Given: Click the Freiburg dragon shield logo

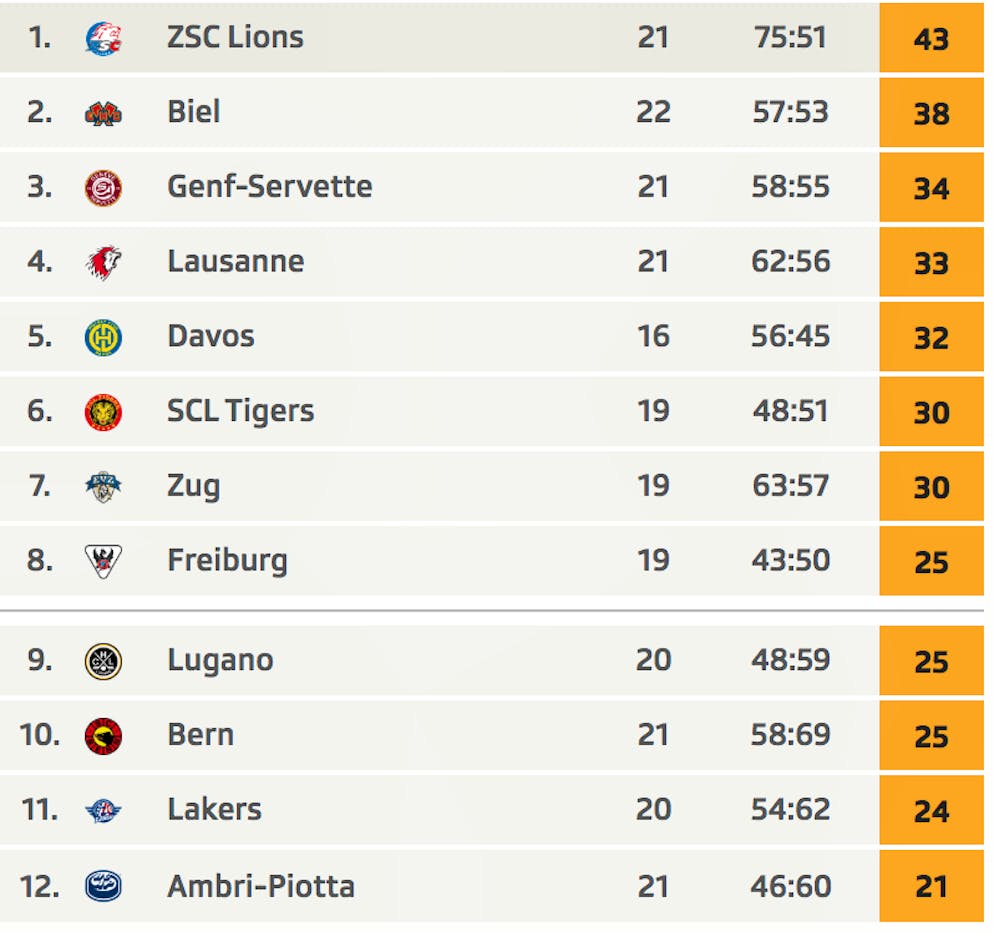Looking at the screenshot, I should tap(103, 562).
